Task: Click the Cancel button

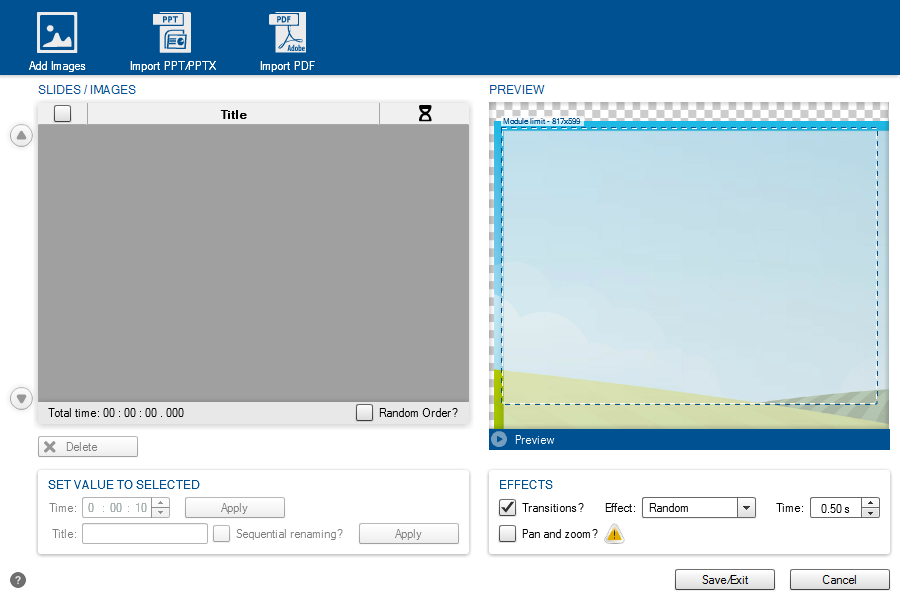Action: click(x=839, y=580)
